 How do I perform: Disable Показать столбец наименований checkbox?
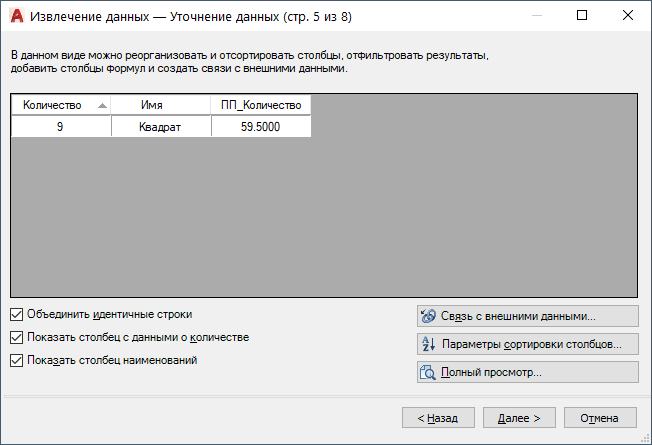pyautogui.click(x=17, y=360)
